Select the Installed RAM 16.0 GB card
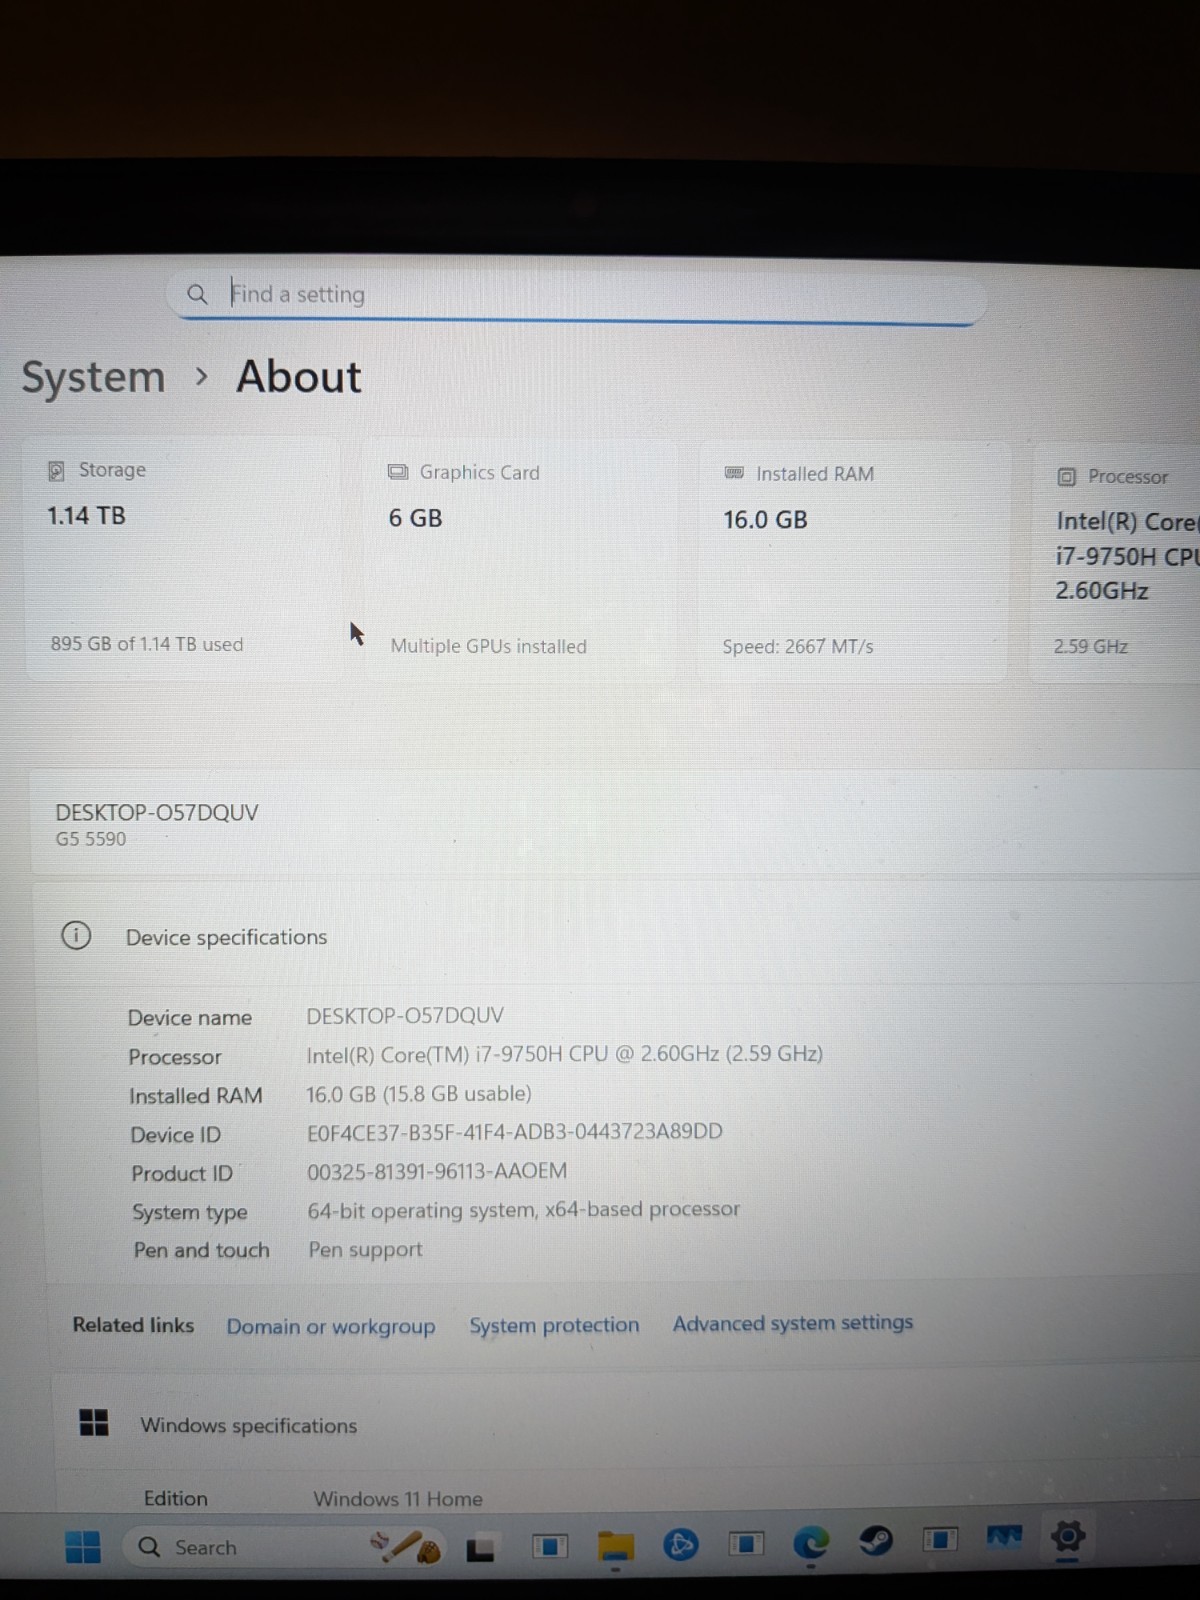The image size is (1200, 1600). pyautogui.click(x=852, y=563)
